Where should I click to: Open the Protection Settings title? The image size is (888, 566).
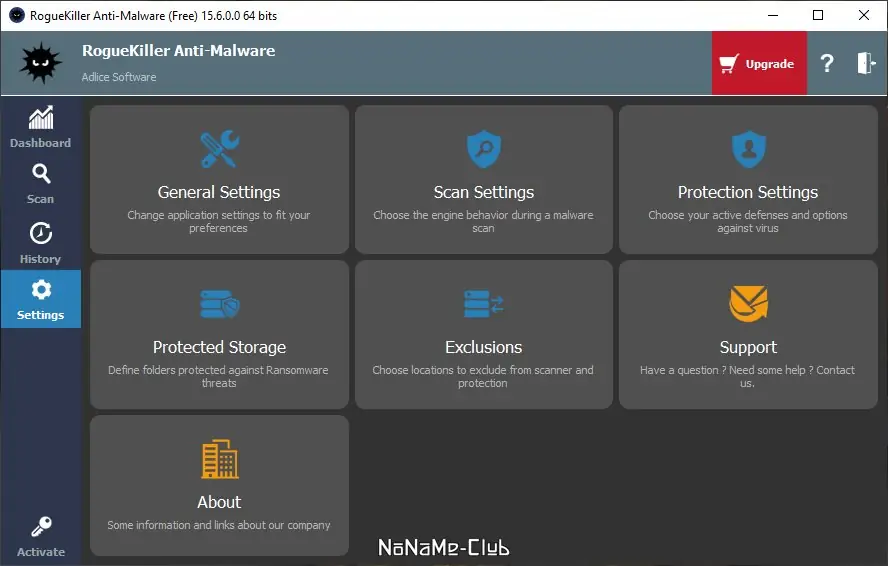pyautogui.click(x=748, y=193)
